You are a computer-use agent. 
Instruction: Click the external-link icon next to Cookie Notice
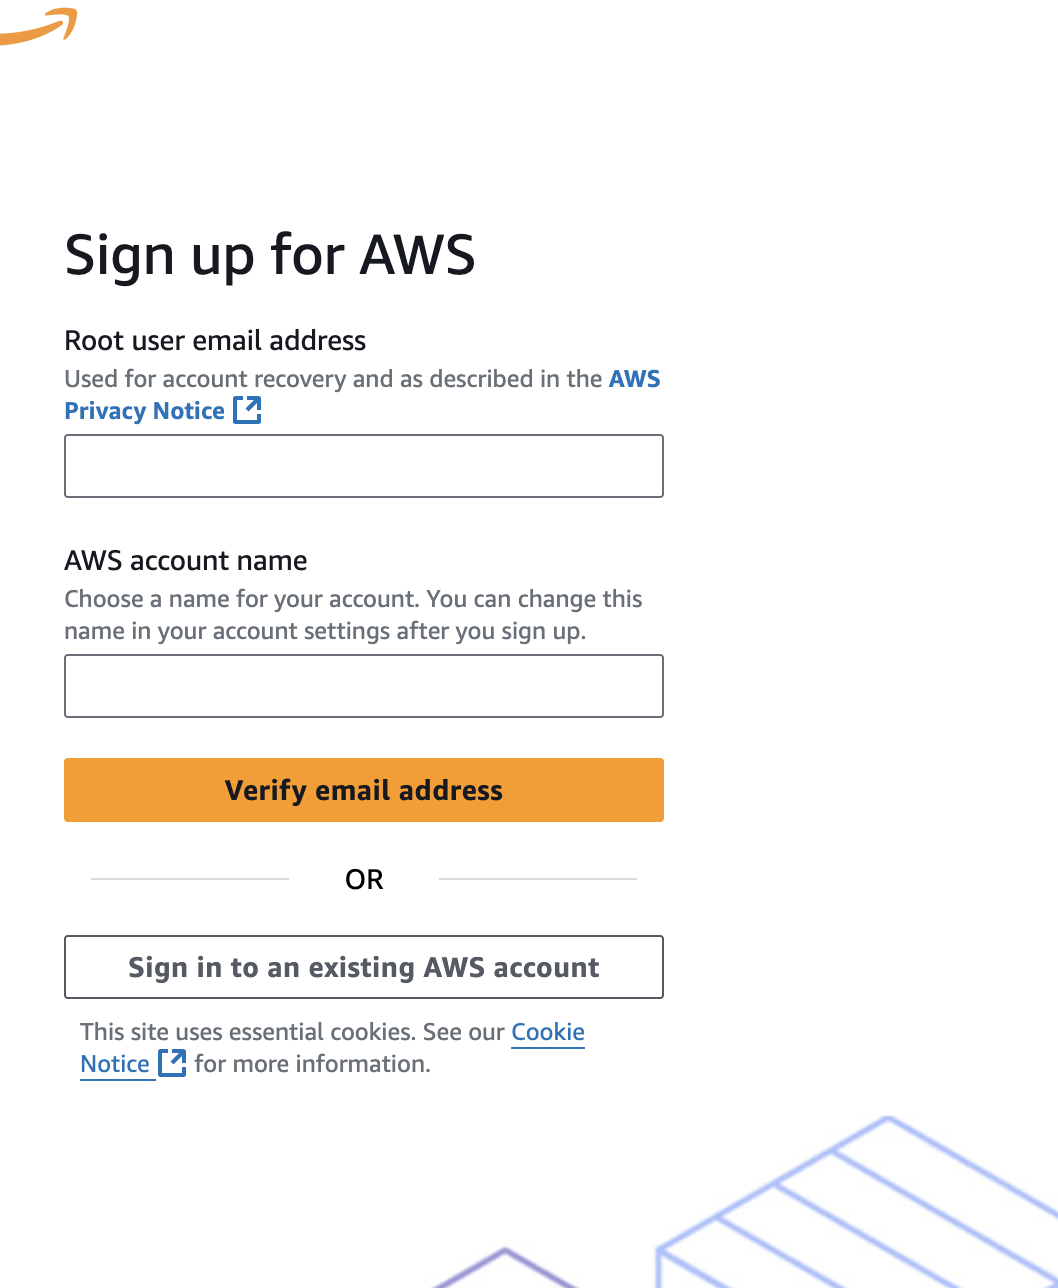[172, 1063]
